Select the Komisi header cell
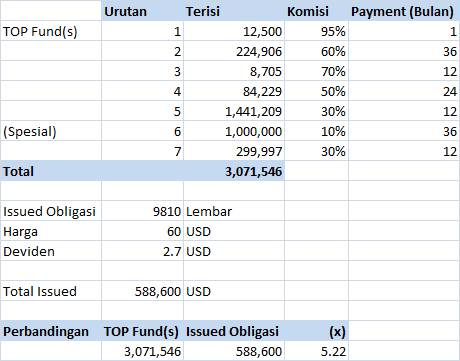Viewport: 460px width, 361px height. point(316,11)
